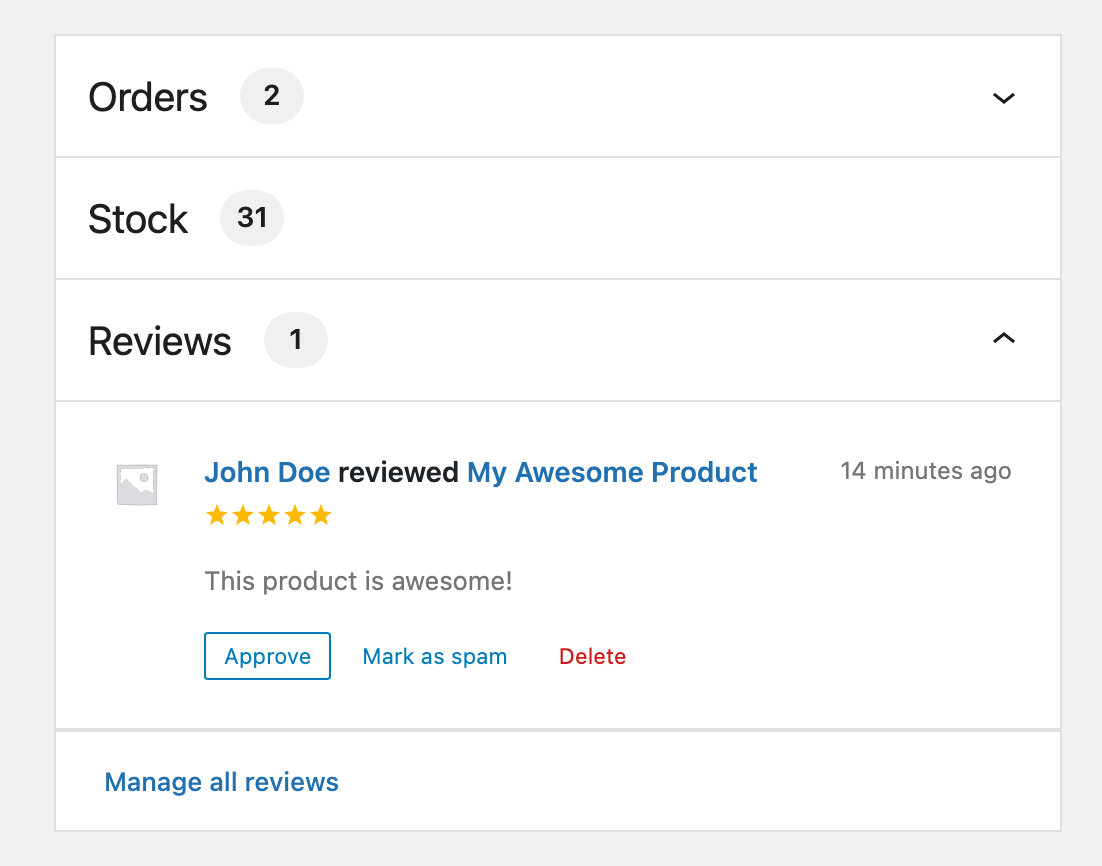
Task: Click the Orders count badge showing 2
Action: point(271,95)
